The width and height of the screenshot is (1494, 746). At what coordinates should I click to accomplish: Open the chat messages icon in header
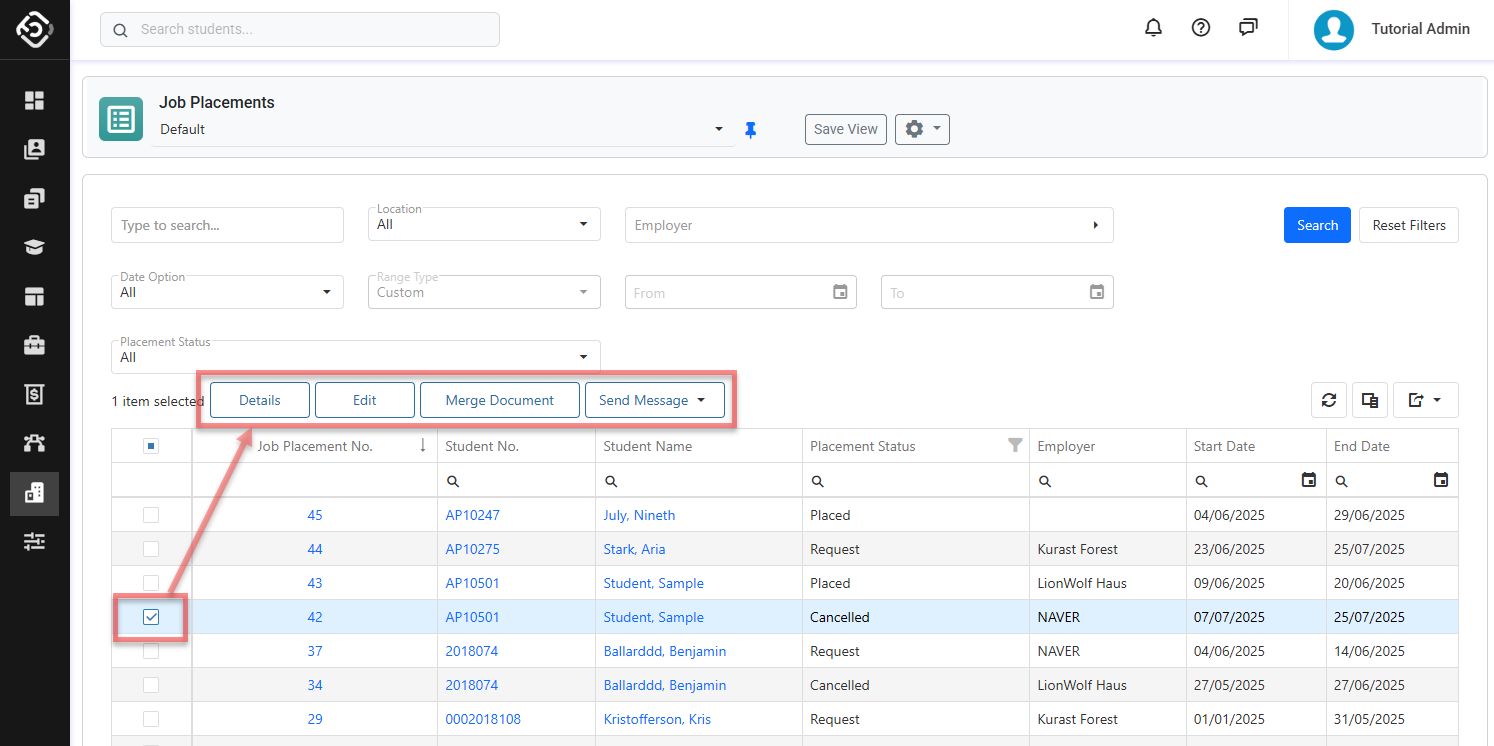click(x=1248, y=28)
